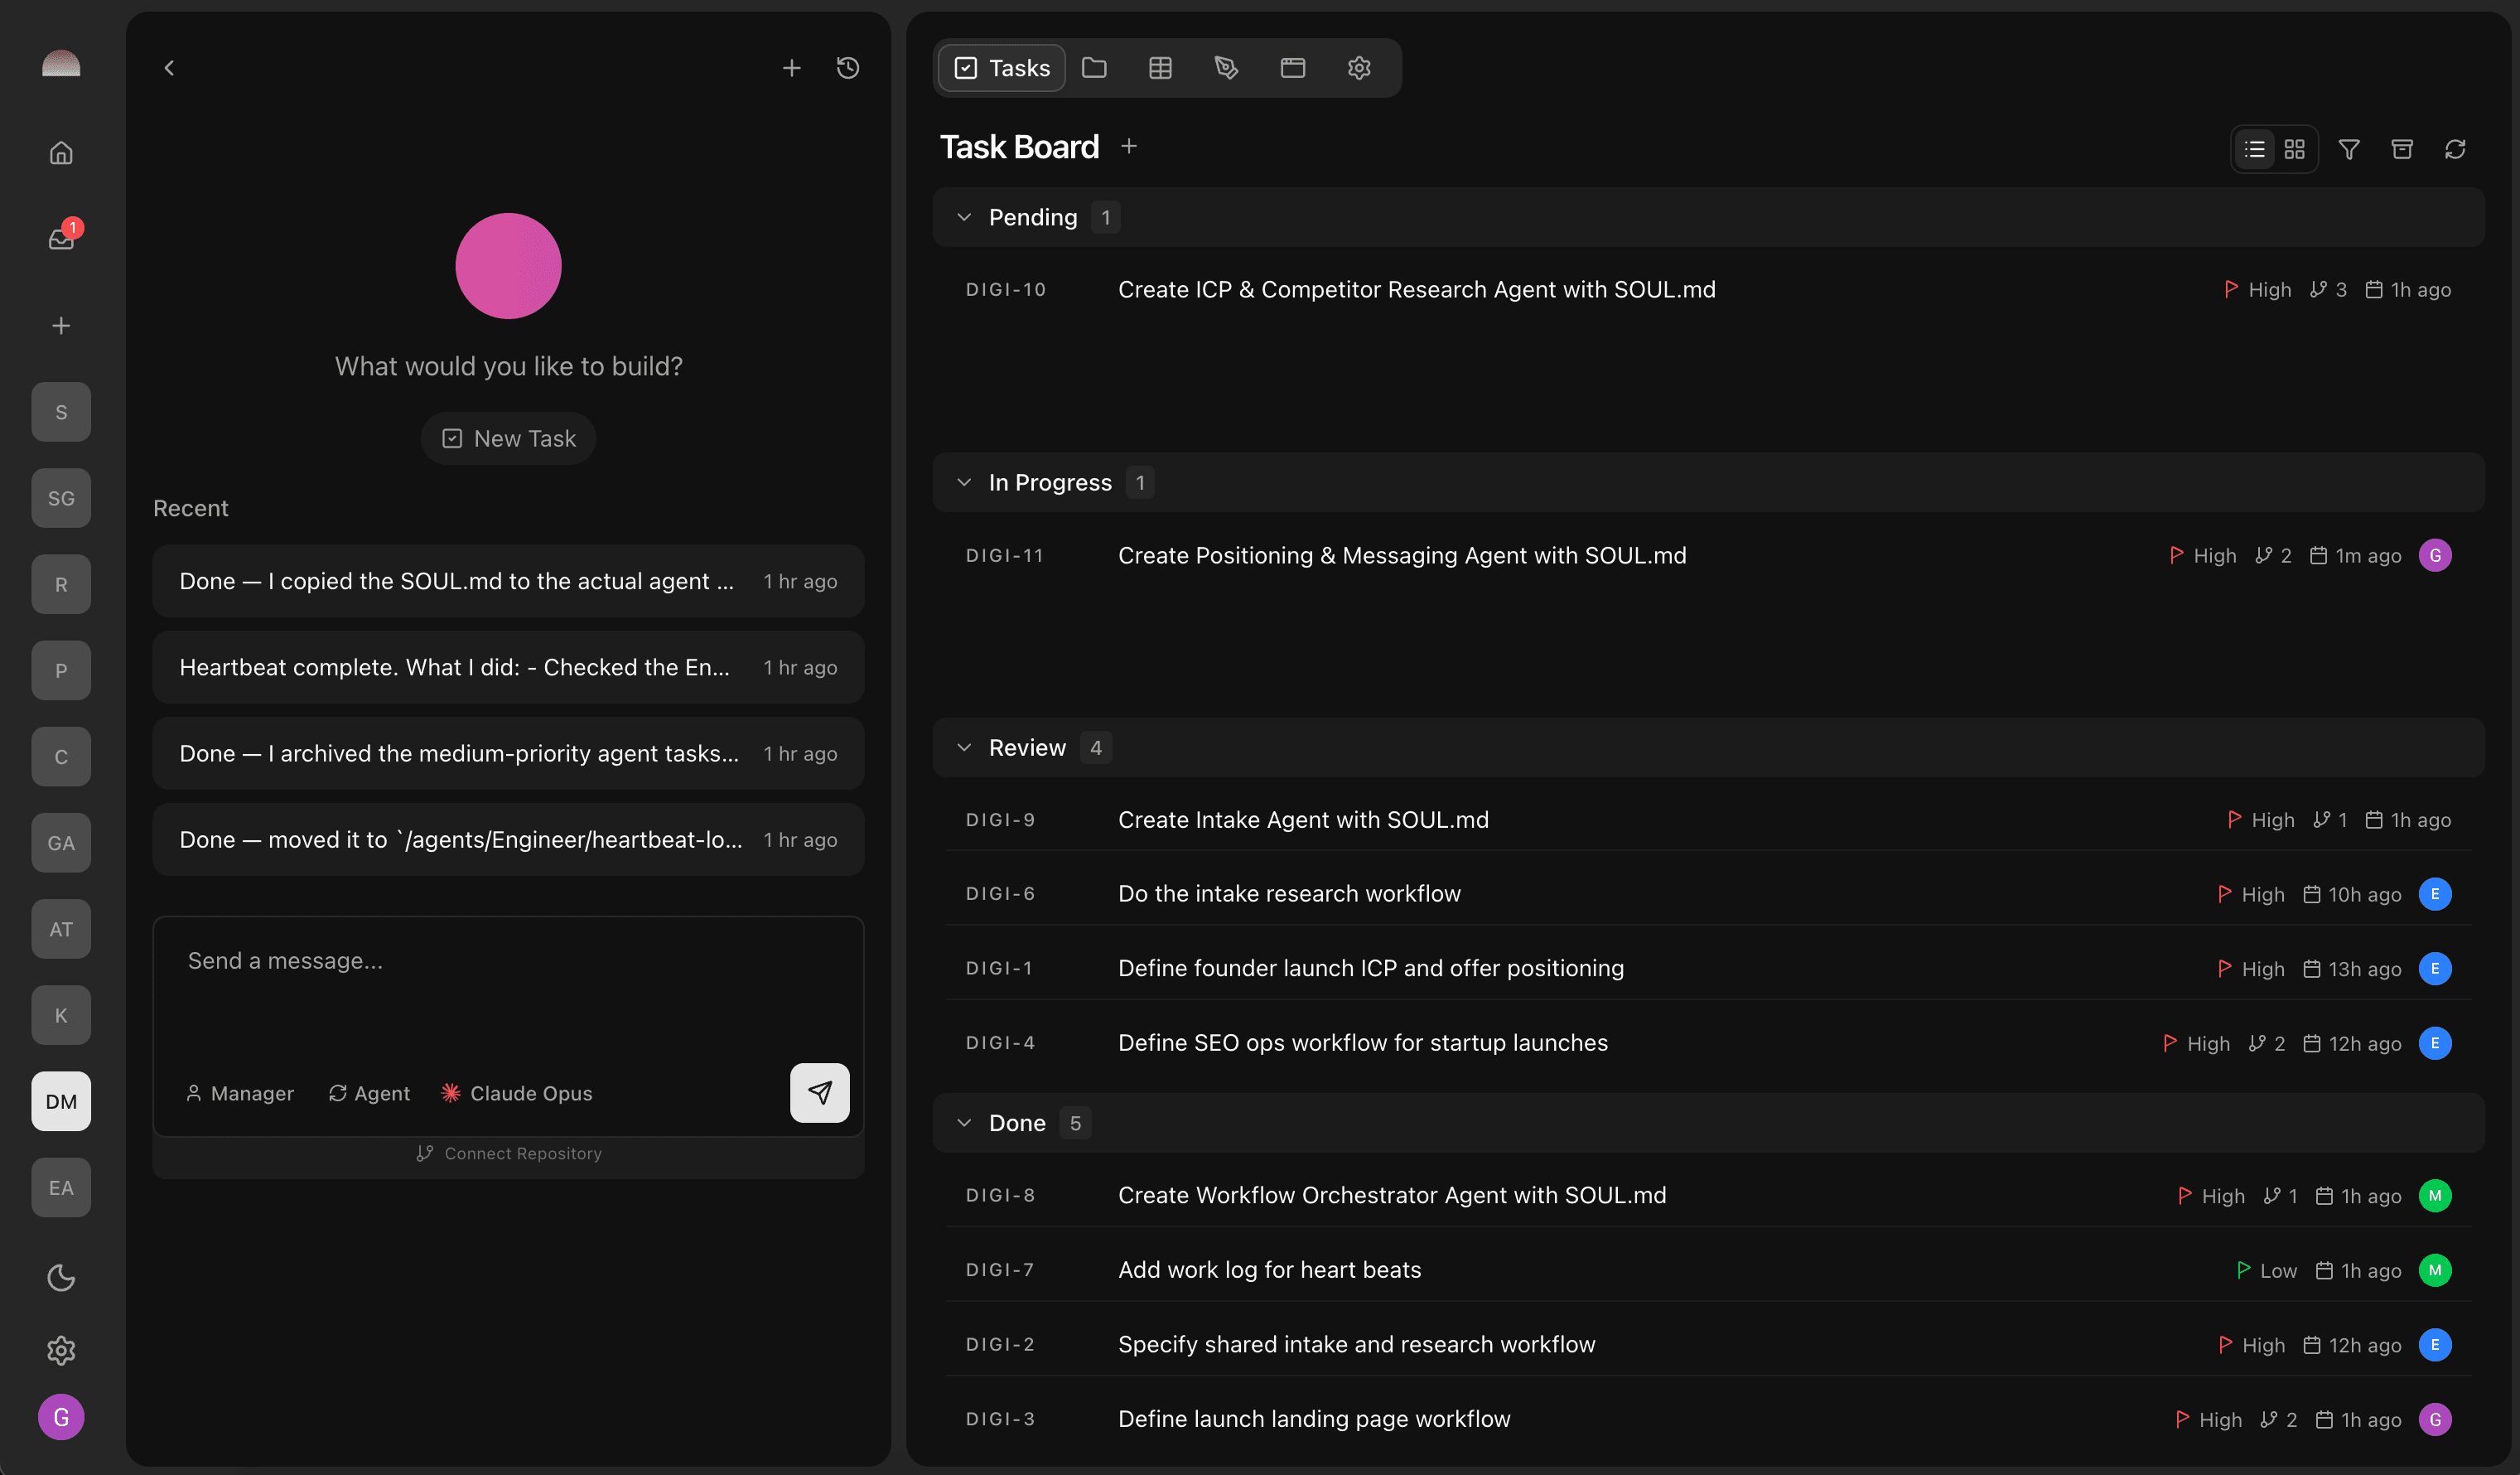The width and height of the screenshot is (2520, 1475).
Task: Open settings via the gear icon near Tasks
Action: pos(1358,68)
